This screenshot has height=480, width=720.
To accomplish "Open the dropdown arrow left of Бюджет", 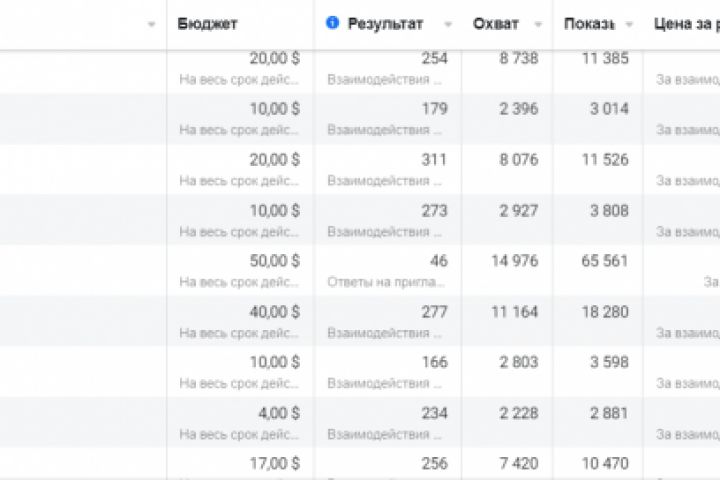I will coord(151,24).
